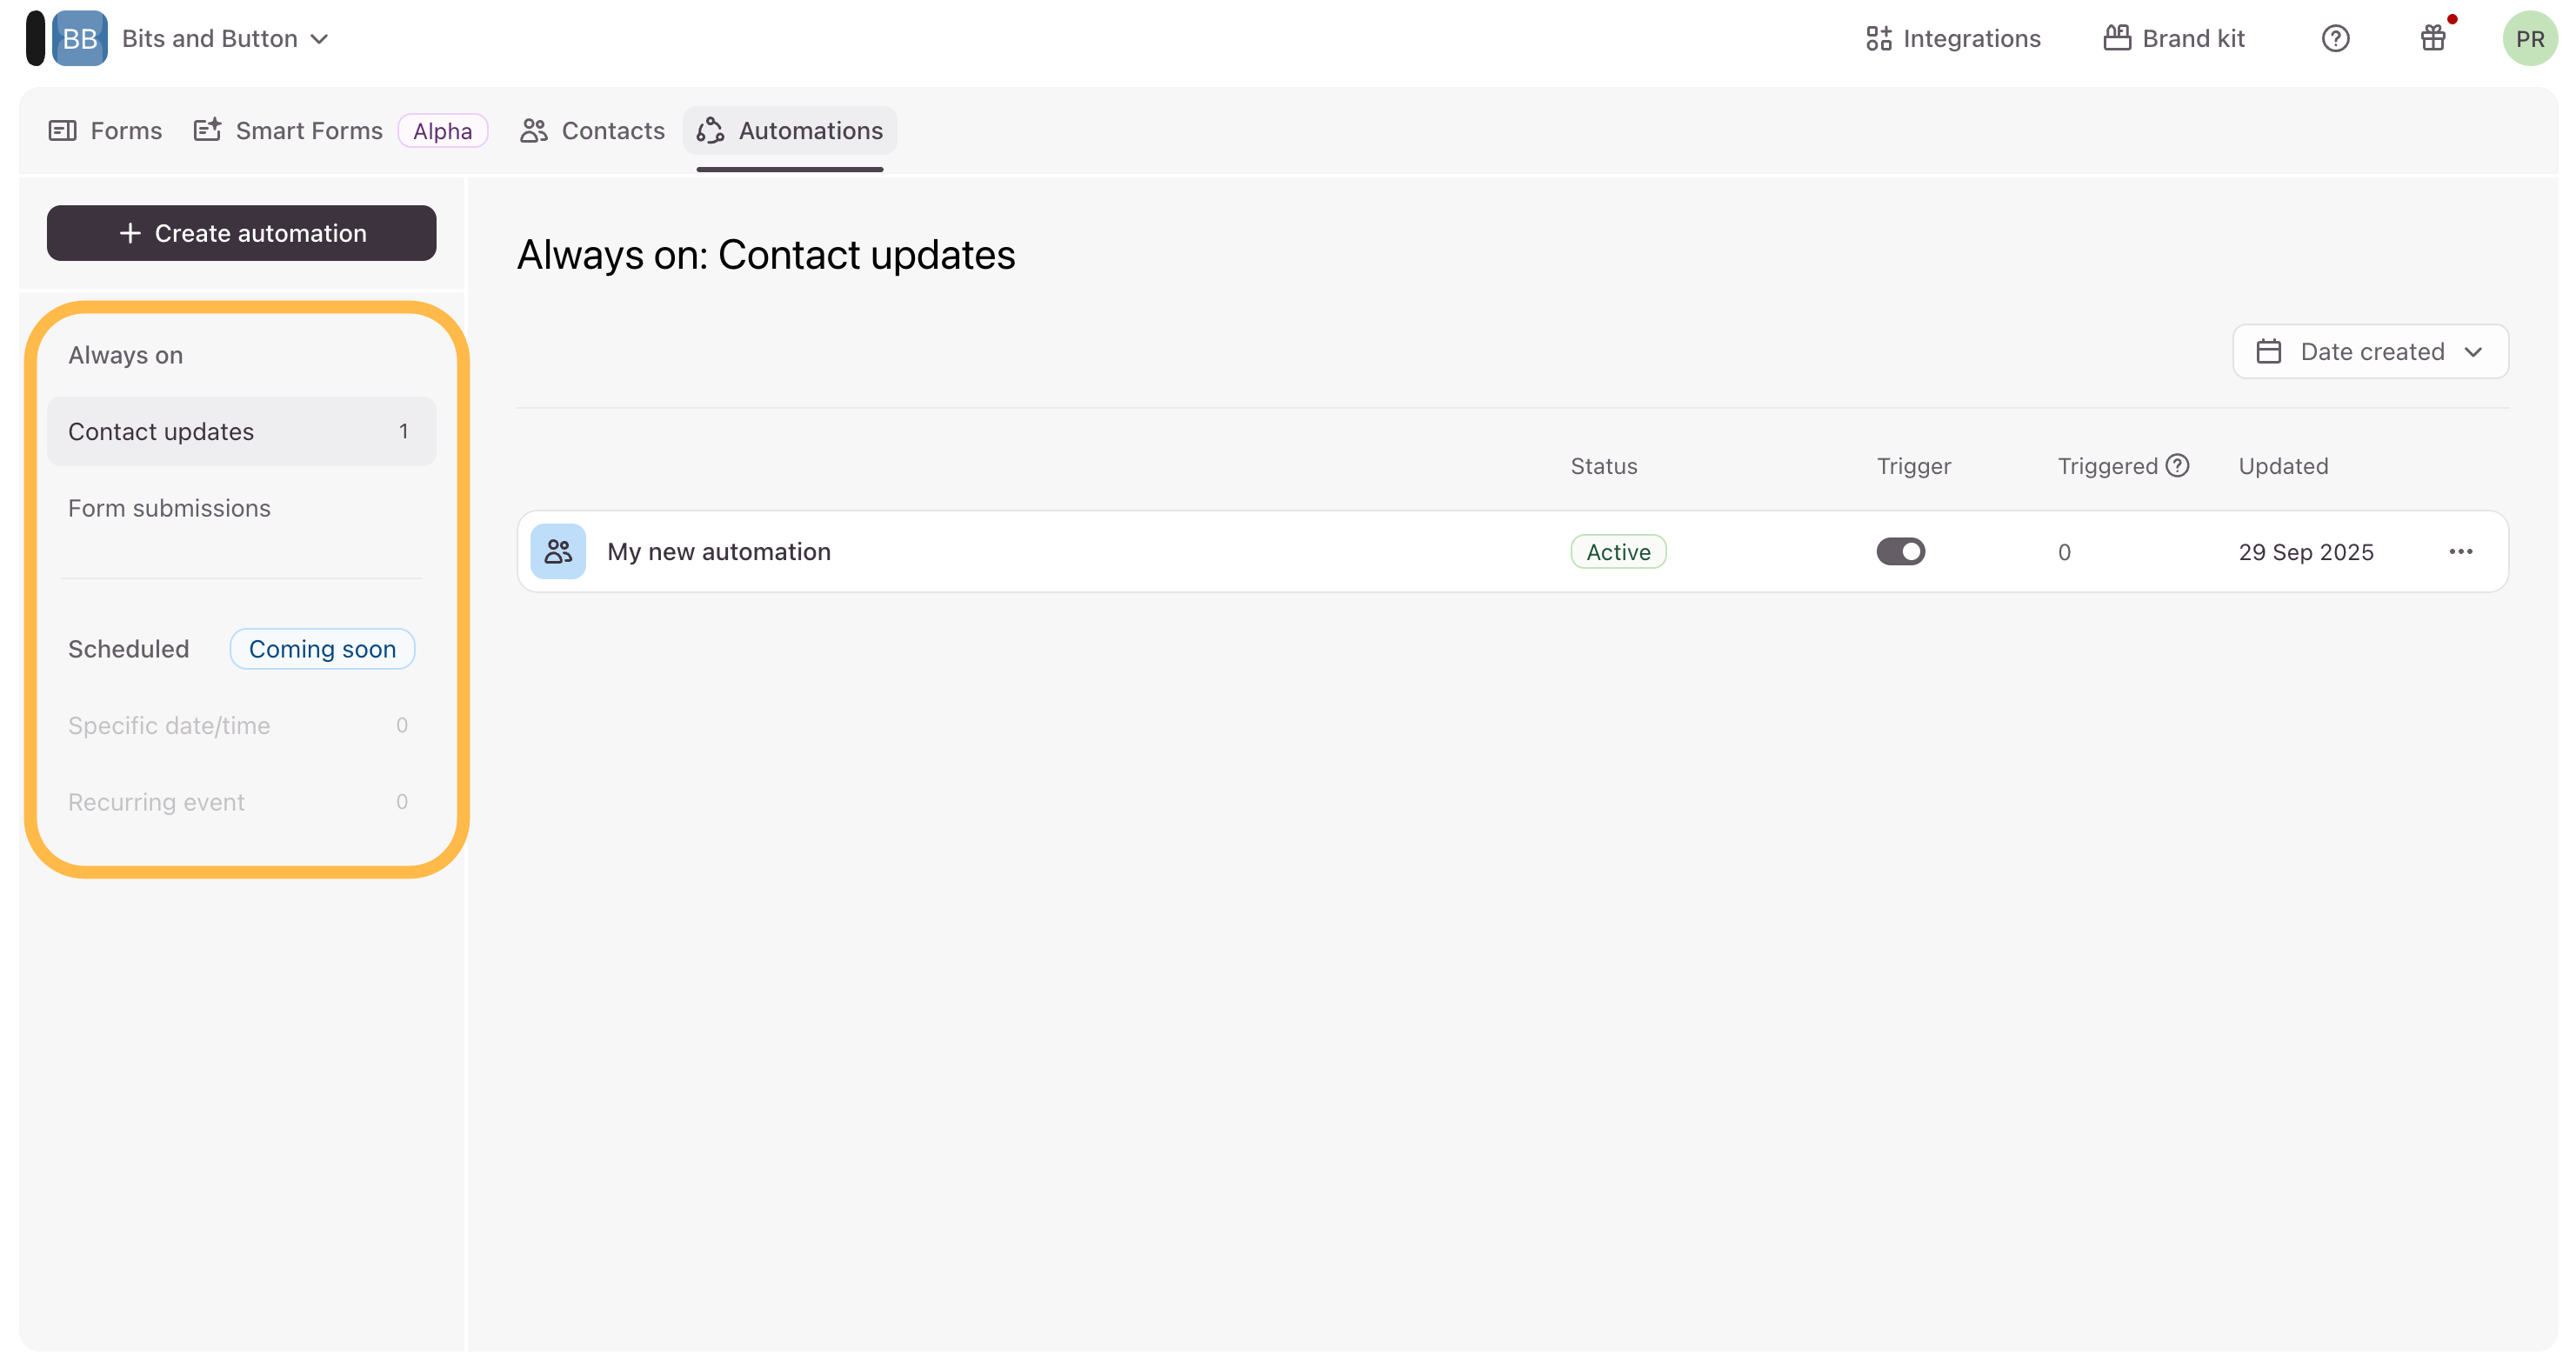Open the gift rewards icon
Image resolution: width=2576 pixels, height=1362 pixels.
2432,39
